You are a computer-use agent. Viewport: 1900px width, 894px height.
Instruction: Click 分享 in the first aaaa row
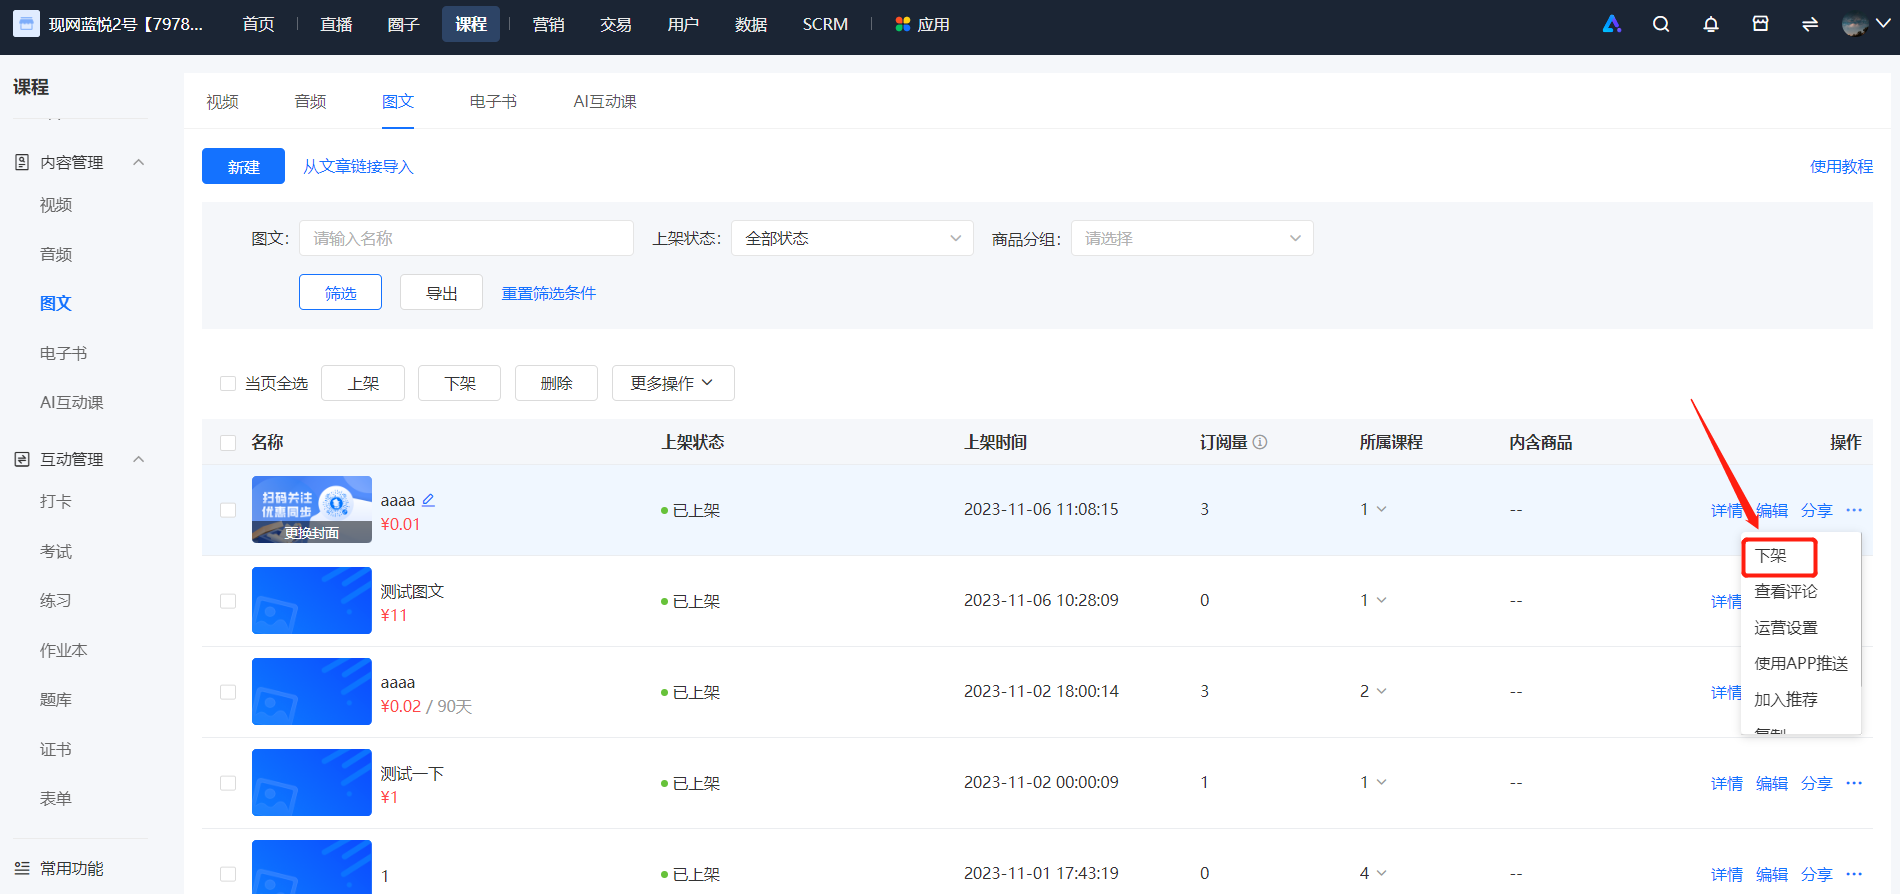[x=1817, y=510]
